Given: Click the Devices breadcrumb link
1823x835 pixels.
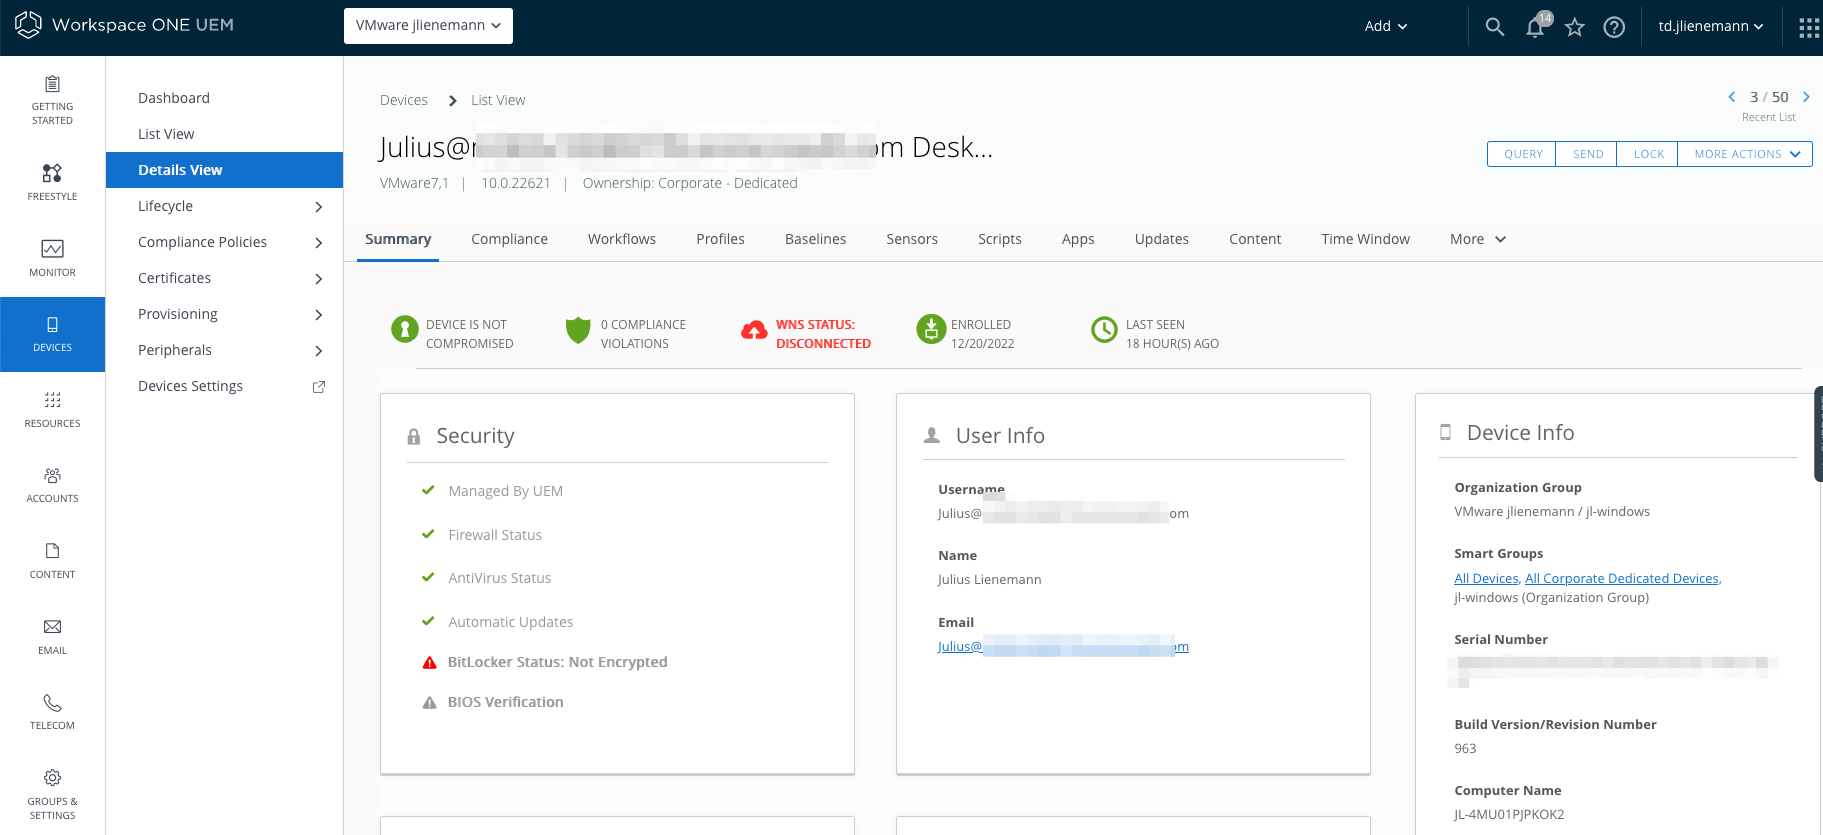Looking at the screenshot, I should pos(404,100).
